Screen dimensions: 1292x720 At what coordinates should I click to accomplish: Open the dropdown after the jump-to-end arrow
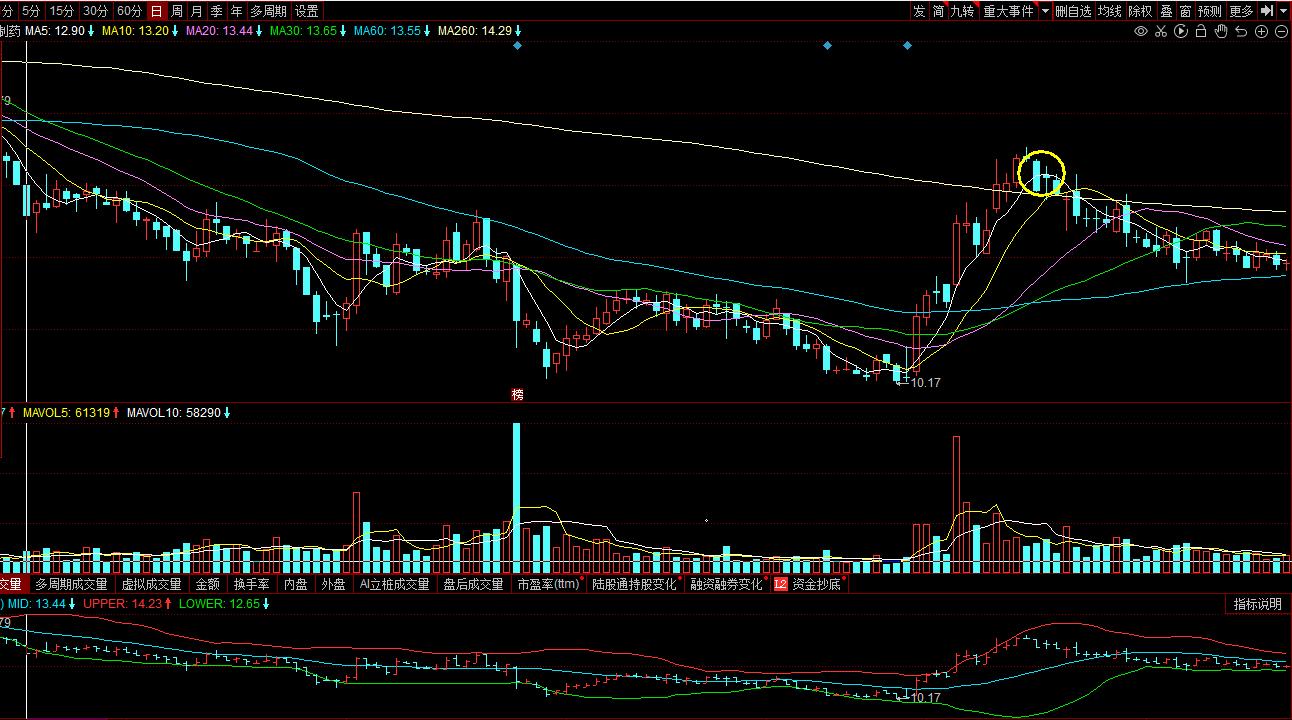(1284, 11)
